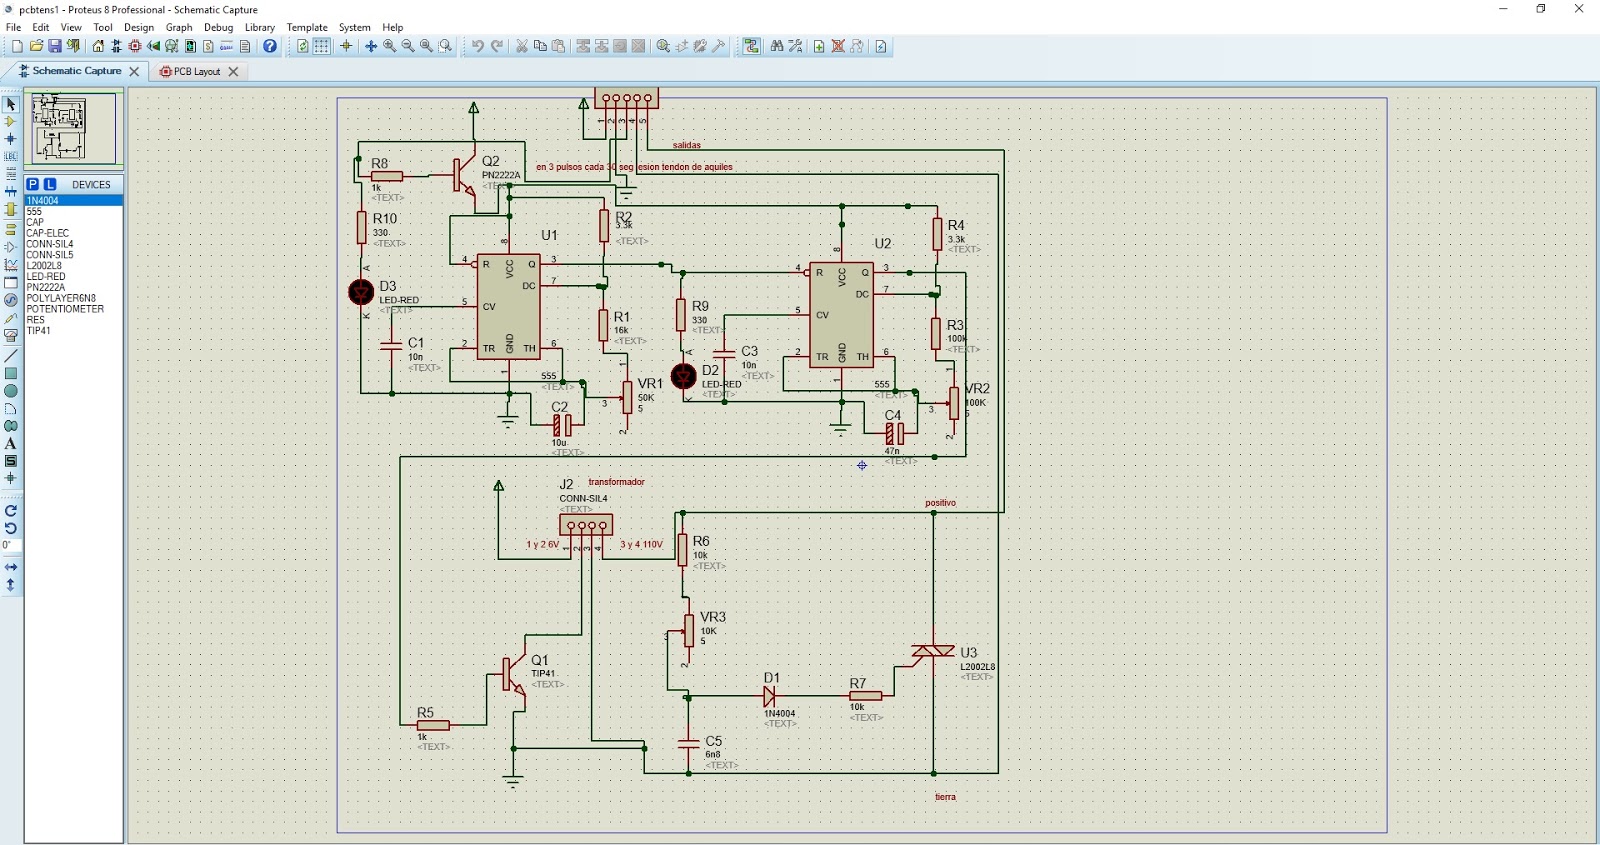The height and width of the screenshot is (845, 1600).
Task: Select the 2D Graphics Circle tool
Action: point(11,391)
